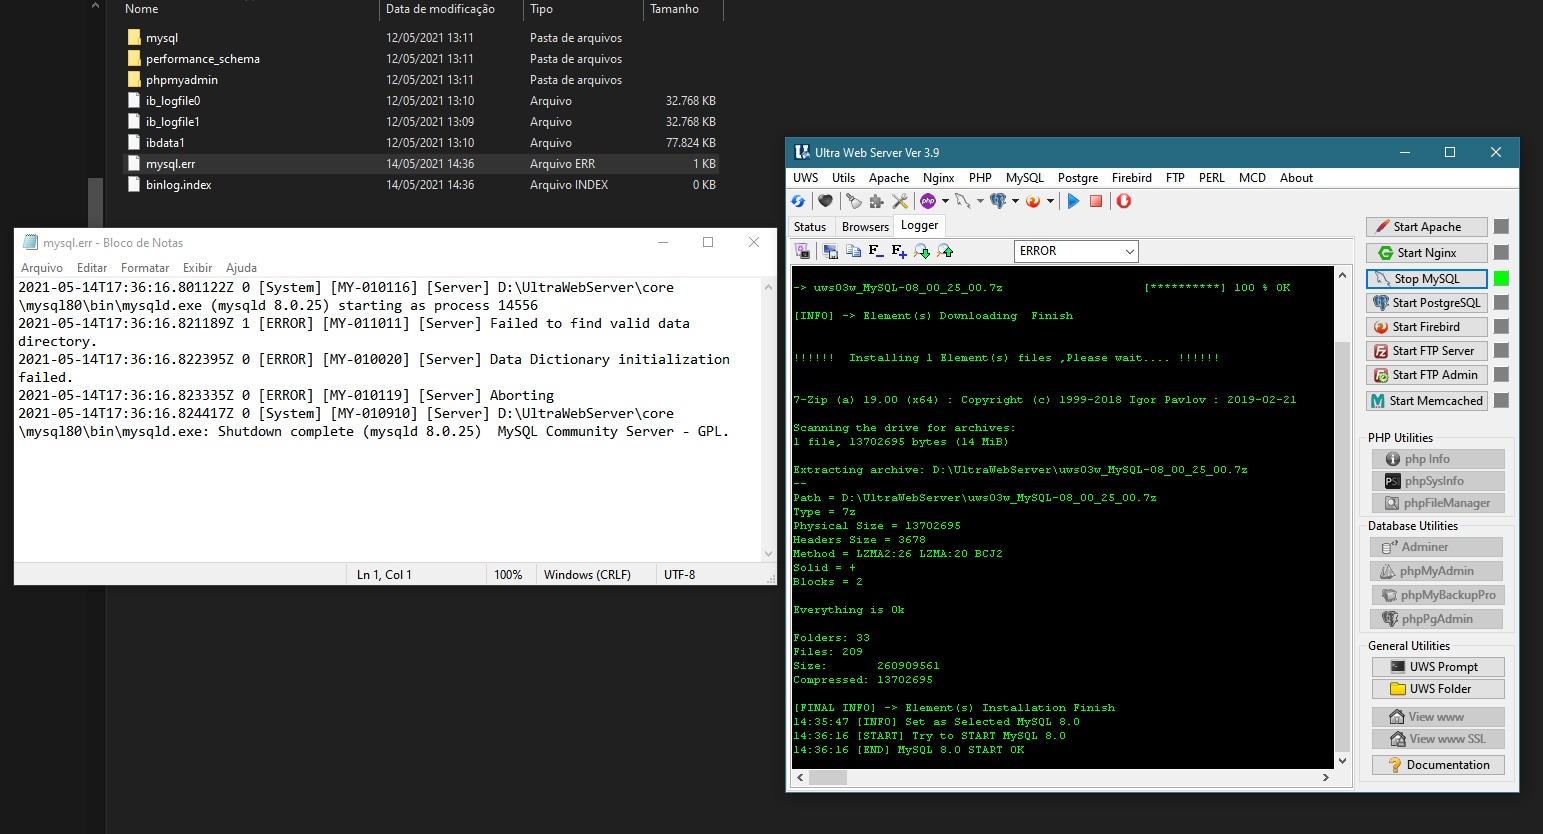Decrease logger font size with F- icon

click(876, 251)
